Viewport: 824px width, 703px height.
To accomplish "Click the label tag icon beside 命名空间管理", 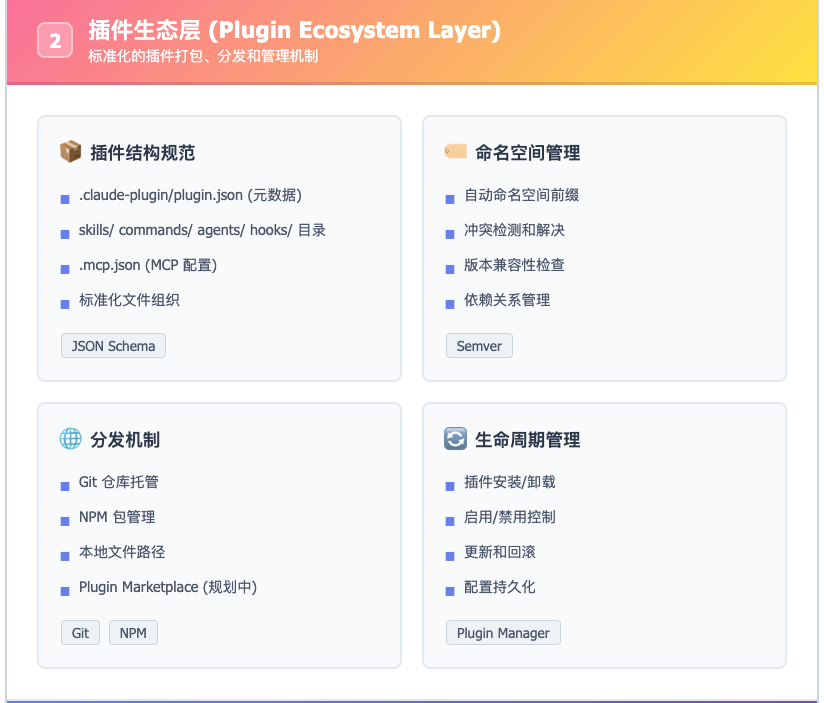I will (455, 152).
